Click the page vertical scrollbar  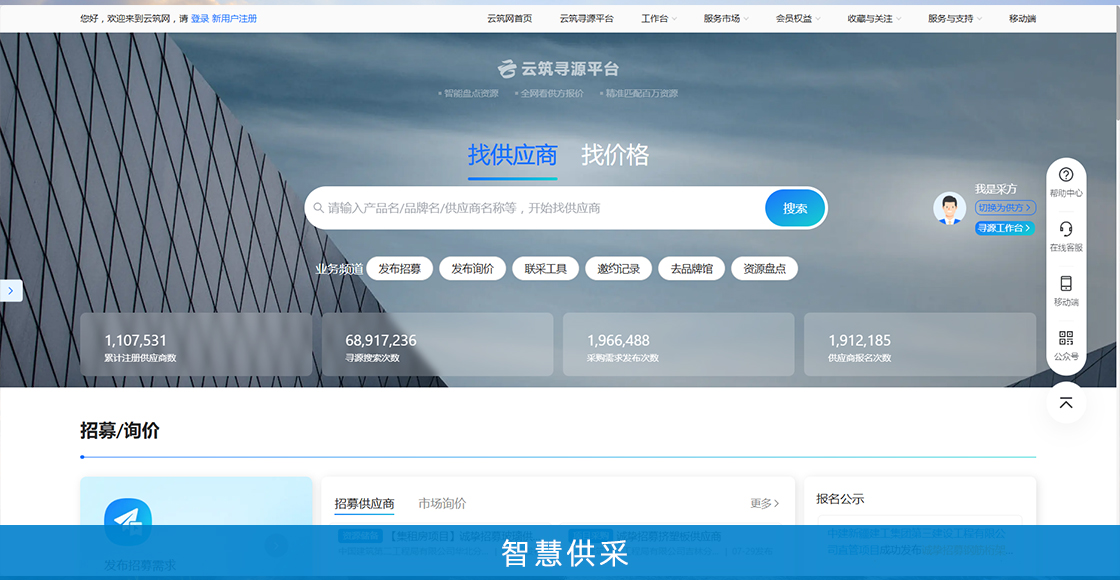(x=1116, y=64)
